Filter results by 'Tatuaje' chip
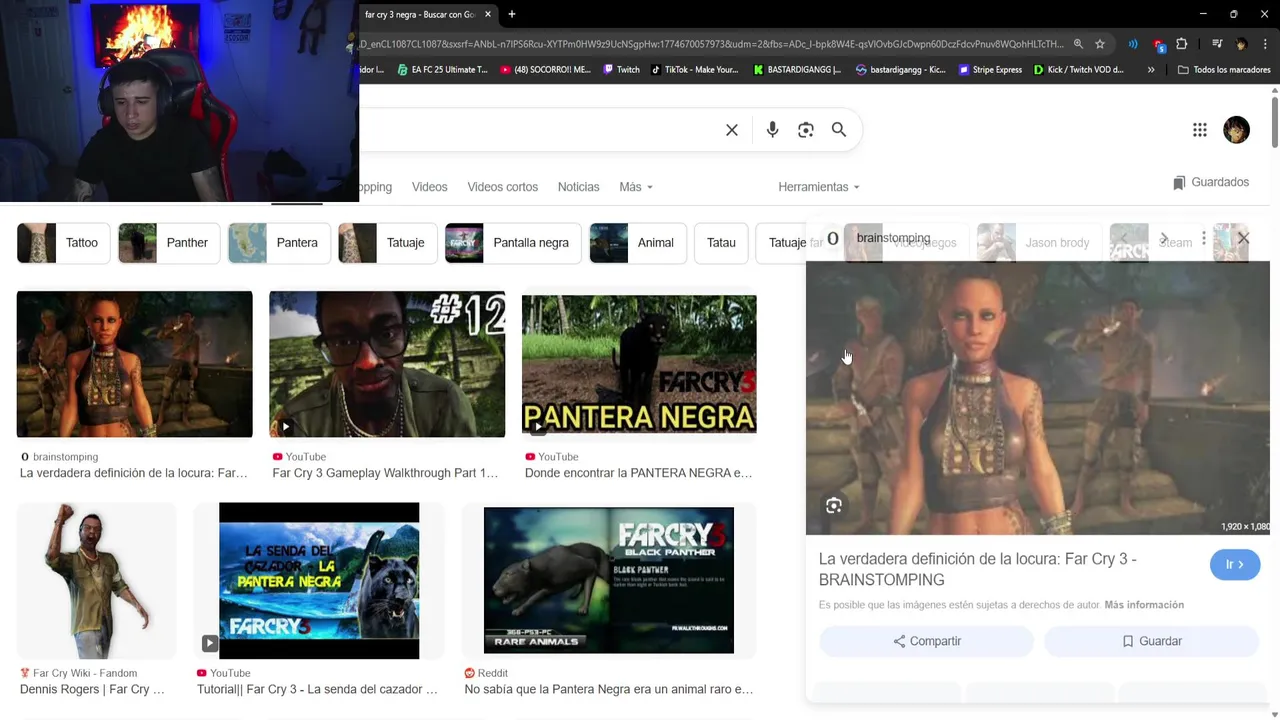1280x720 pixels. pos(388,243)
